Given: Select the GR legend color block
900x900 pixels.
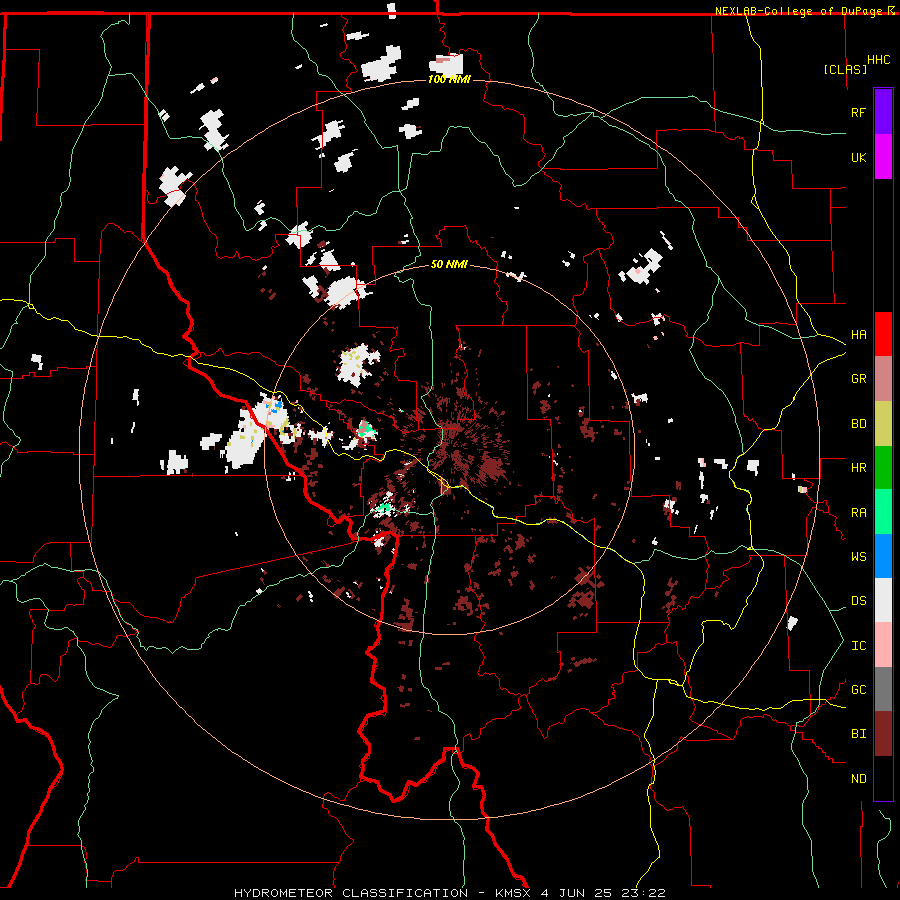Looking at the screenshot, I should point(883,379).
